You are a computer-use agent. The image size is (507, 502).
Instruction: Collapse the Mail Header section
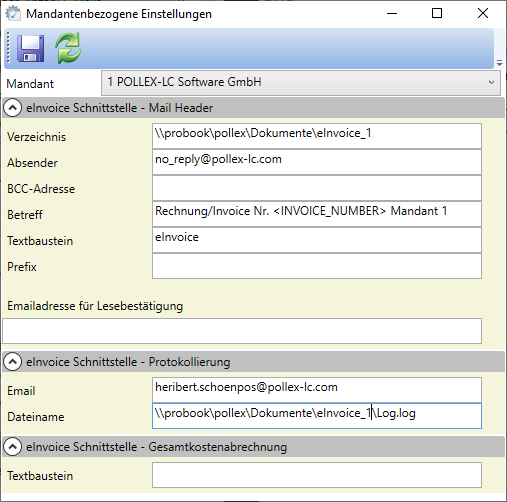tap(13, 108)
